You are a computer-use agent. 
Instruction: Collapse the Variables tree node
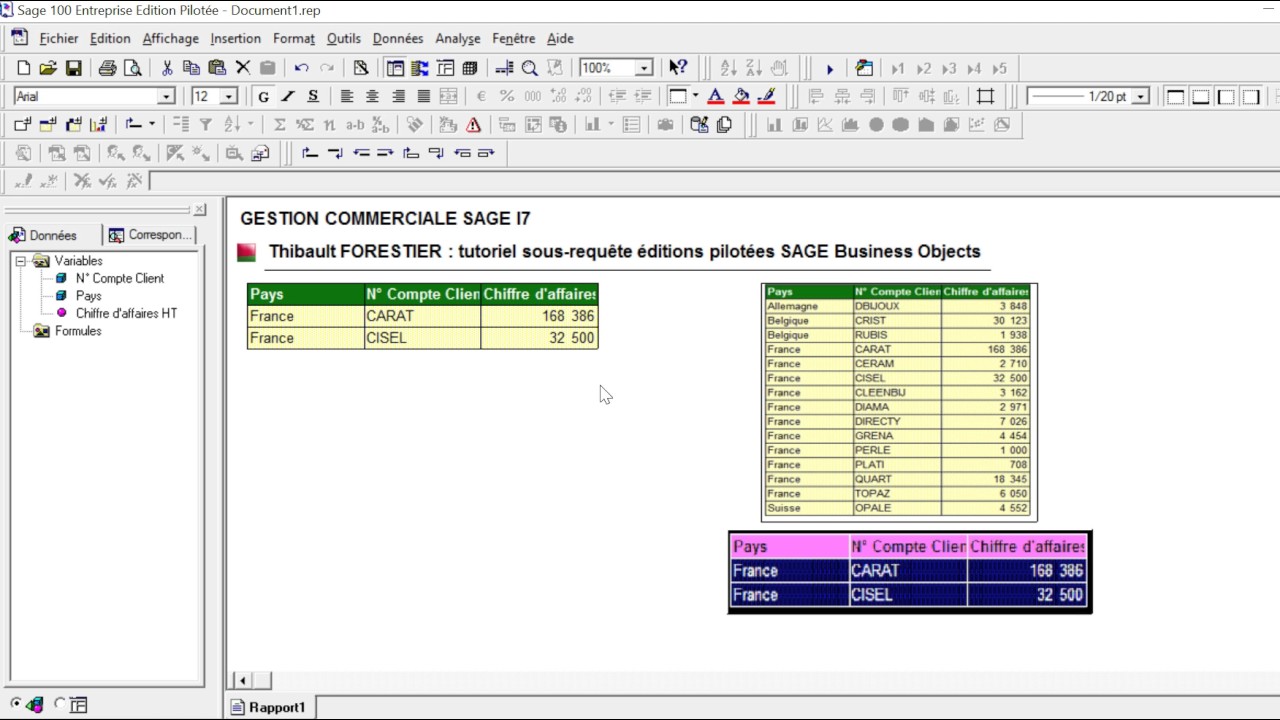tap(20, 261)
